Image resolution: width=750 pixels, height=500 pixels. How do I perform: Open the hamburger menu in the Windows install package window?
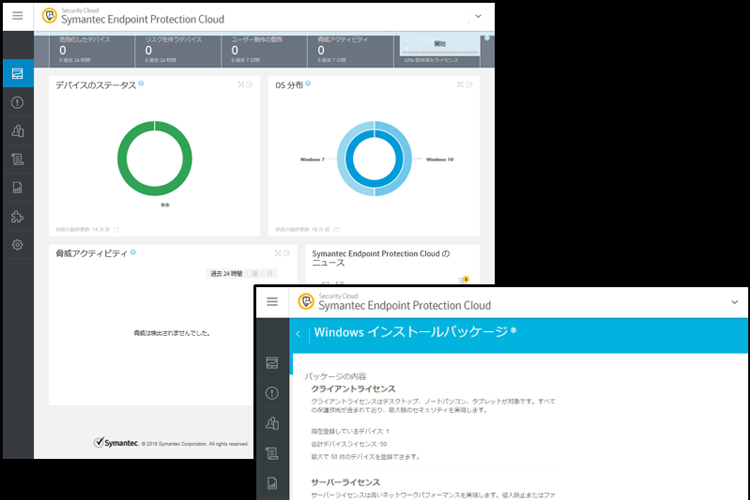pos(272,301)
